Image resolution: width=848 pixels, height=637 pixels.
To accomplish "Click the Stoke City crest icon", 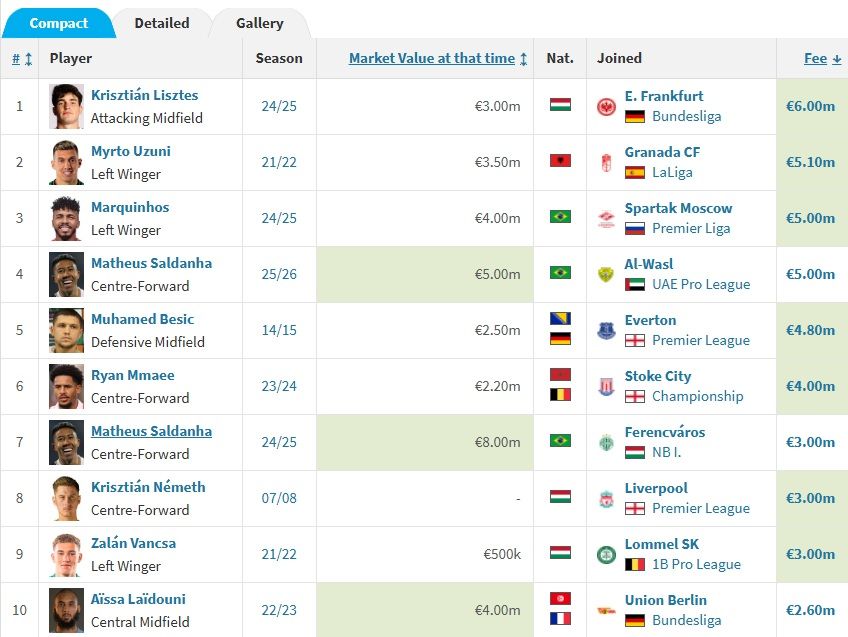I will (606, 387).
